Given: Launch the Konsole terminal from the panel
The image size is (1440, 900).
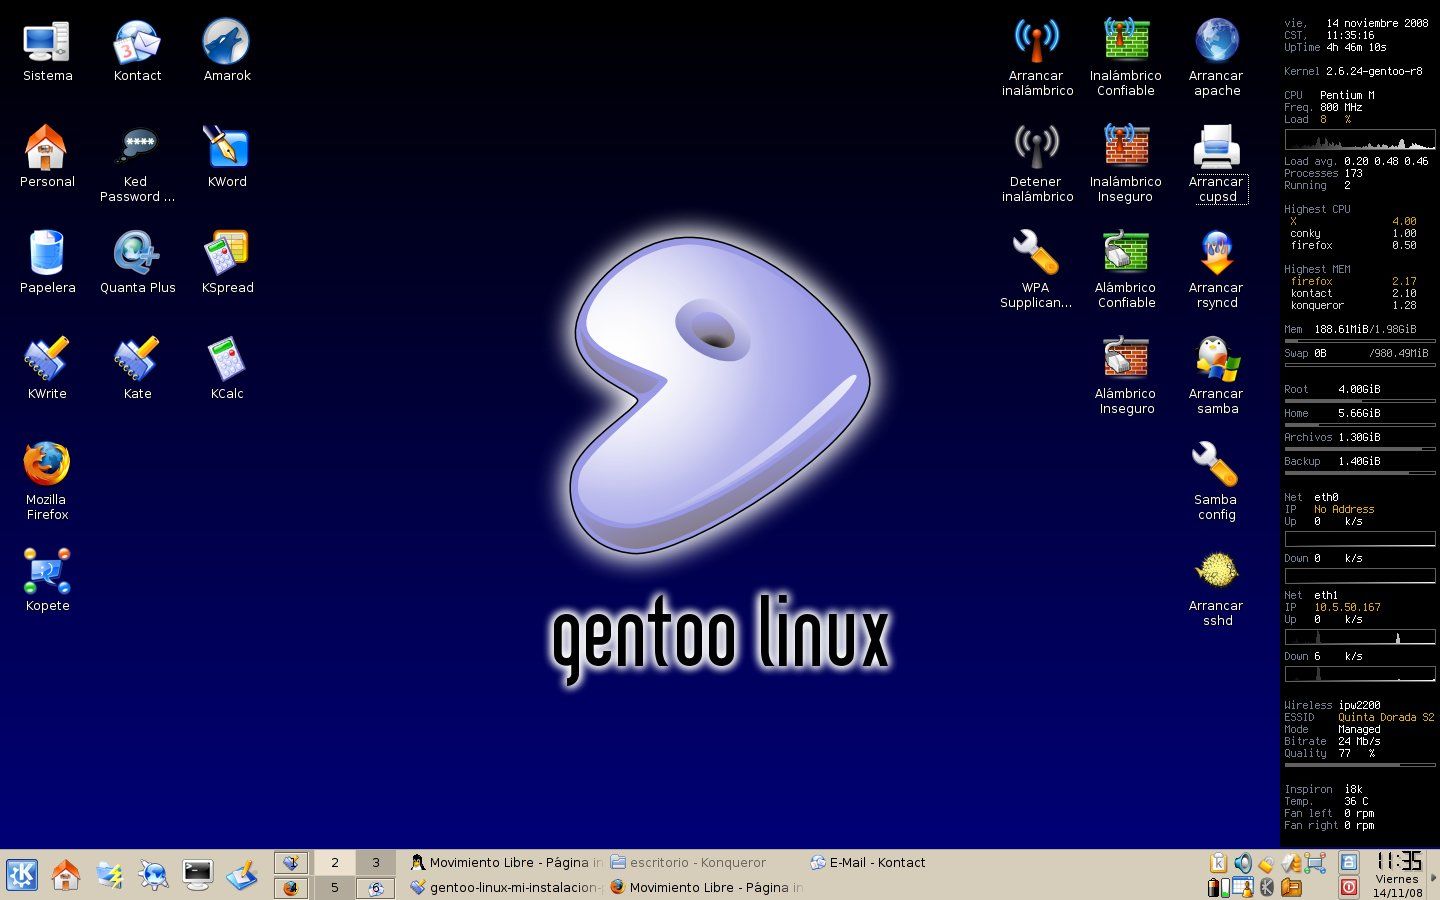Looking at the screenshot, I should click(x=198, y=875).
